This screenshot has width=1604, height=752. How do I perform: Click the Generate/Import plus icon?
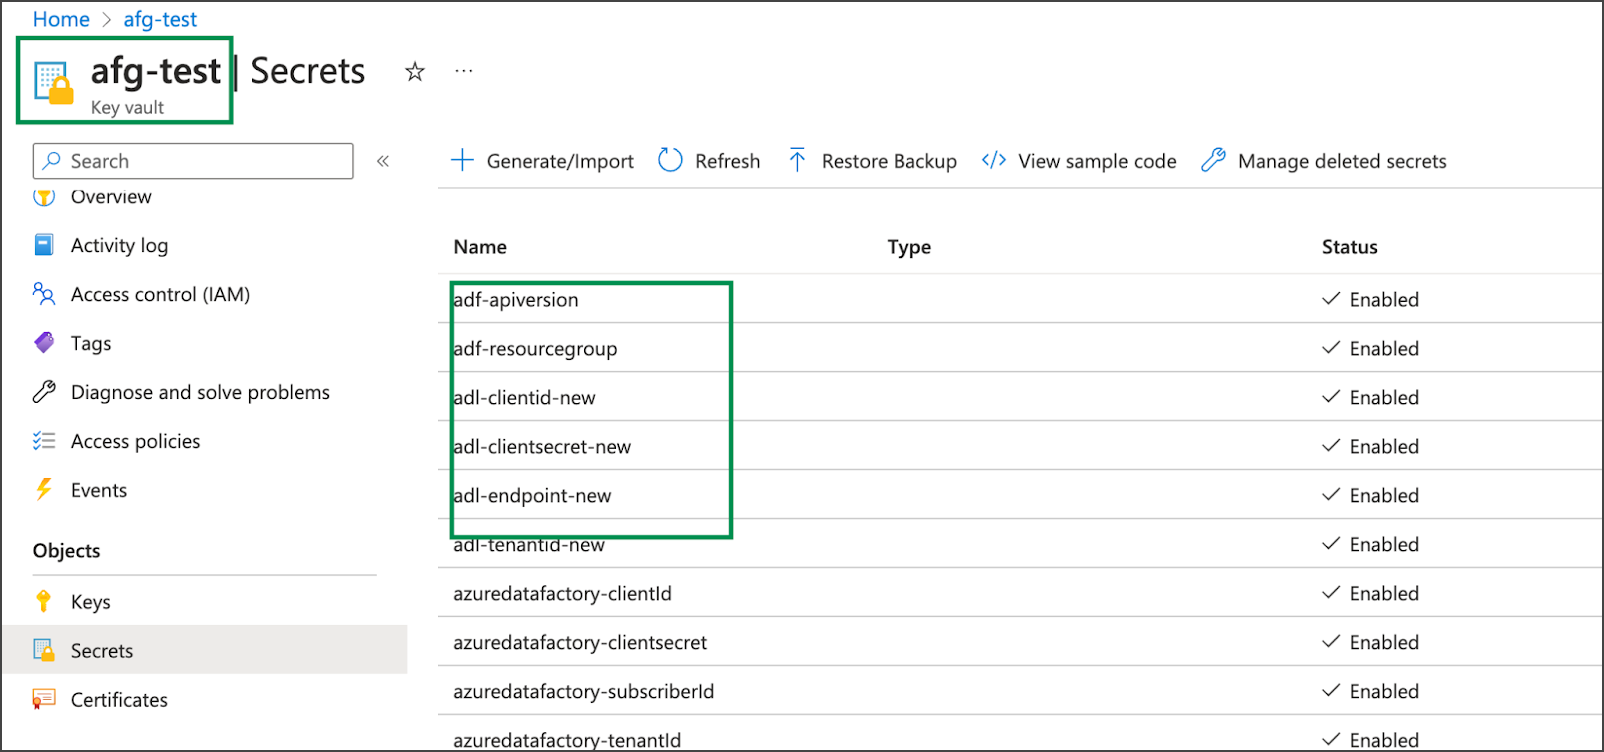pos(462,161)
